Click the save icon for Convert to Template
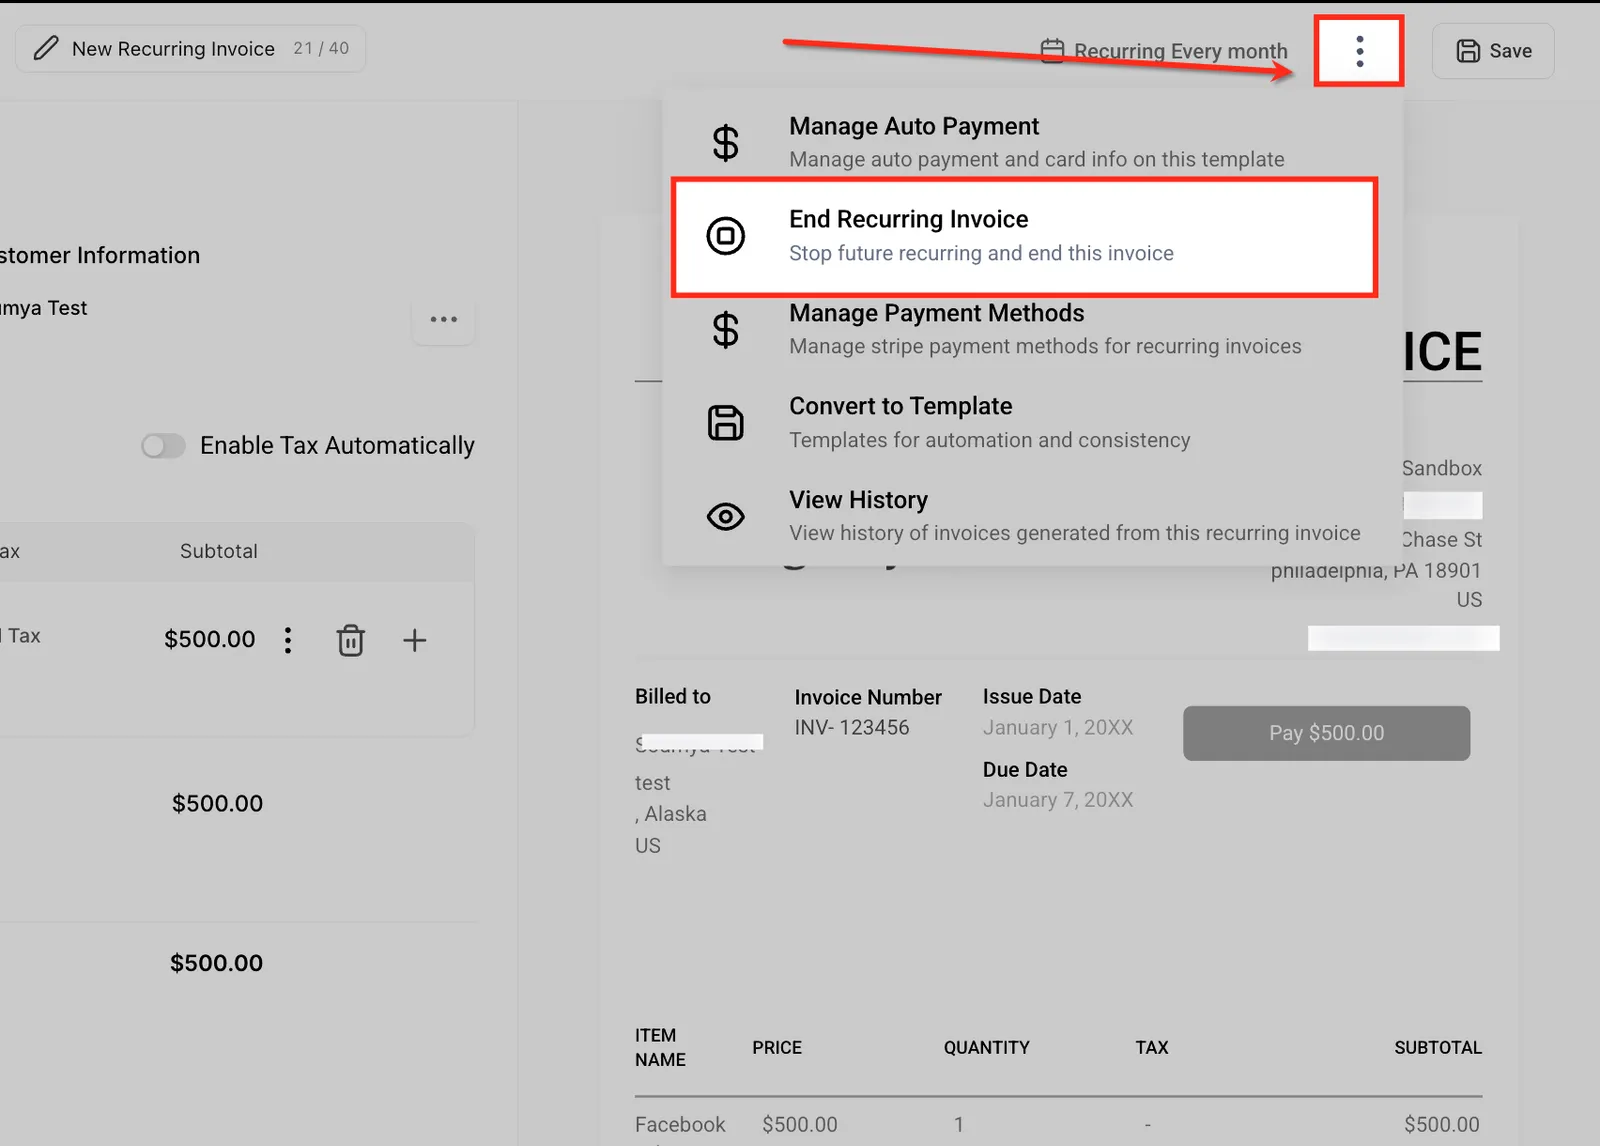 [726, 423]
